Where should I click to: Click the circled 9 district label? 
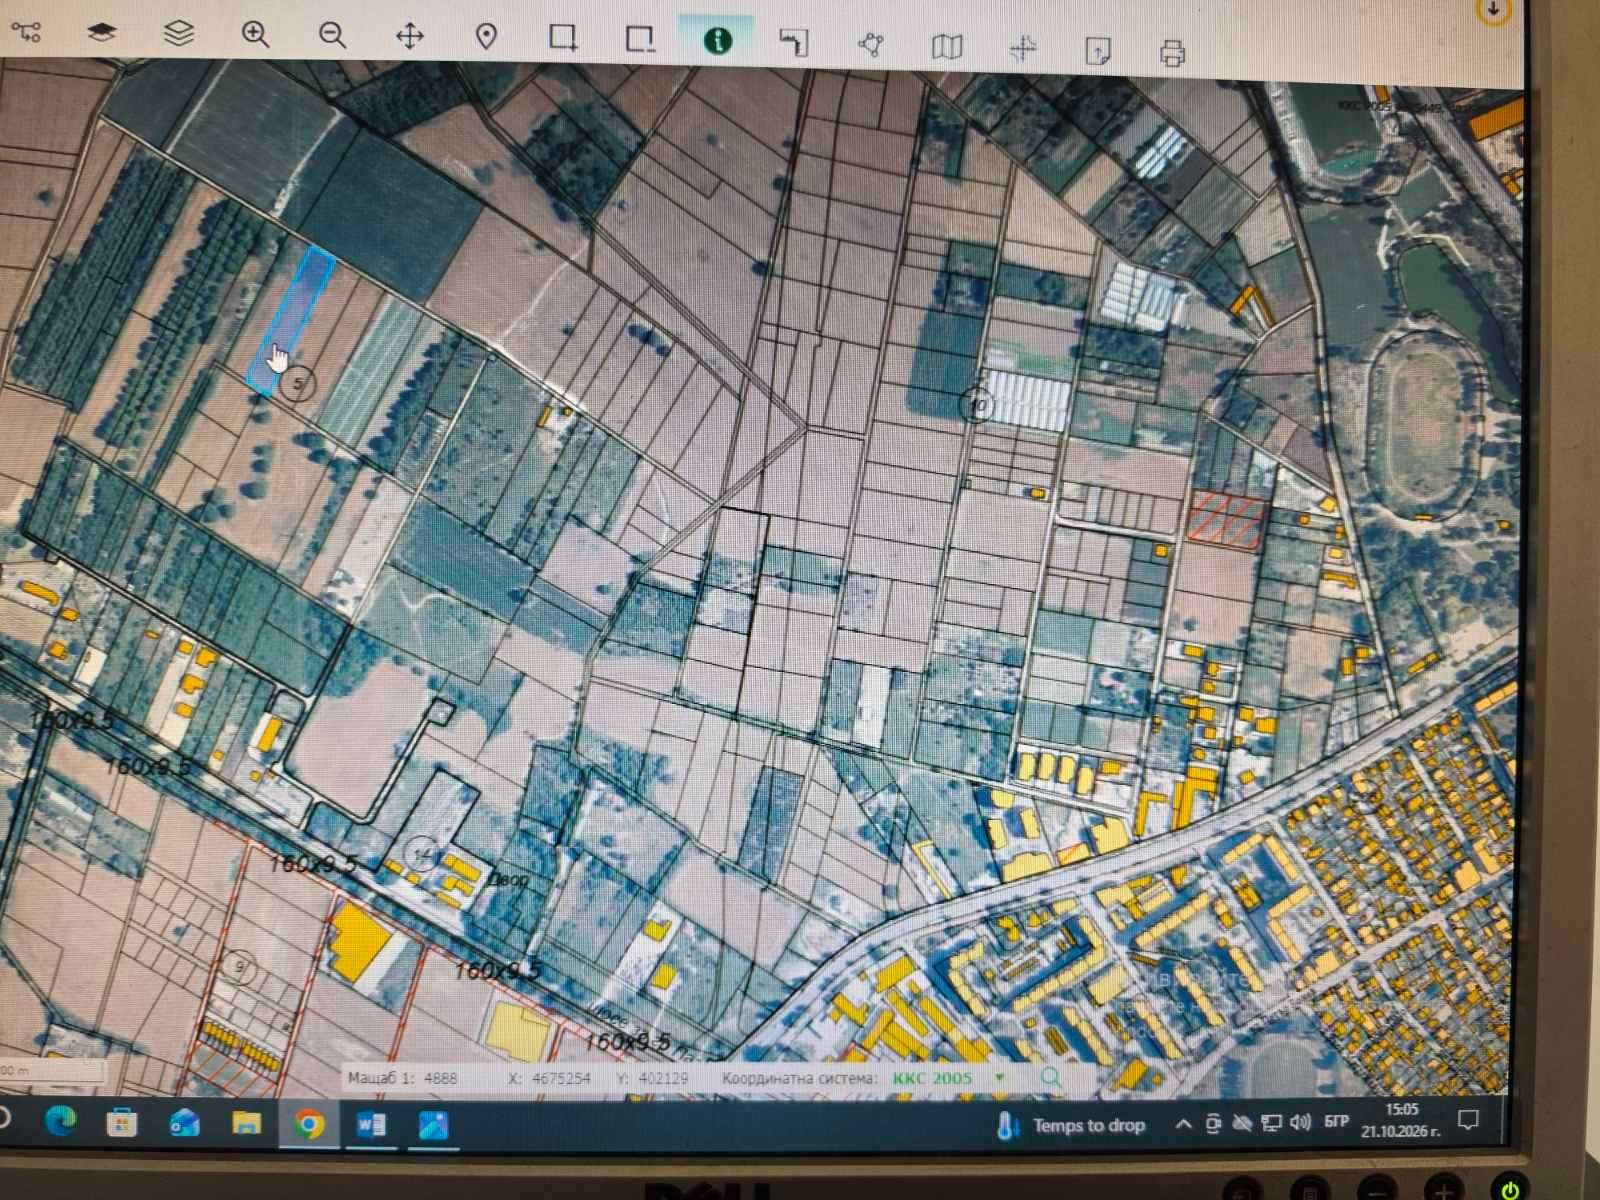click(x=238, y=966)
